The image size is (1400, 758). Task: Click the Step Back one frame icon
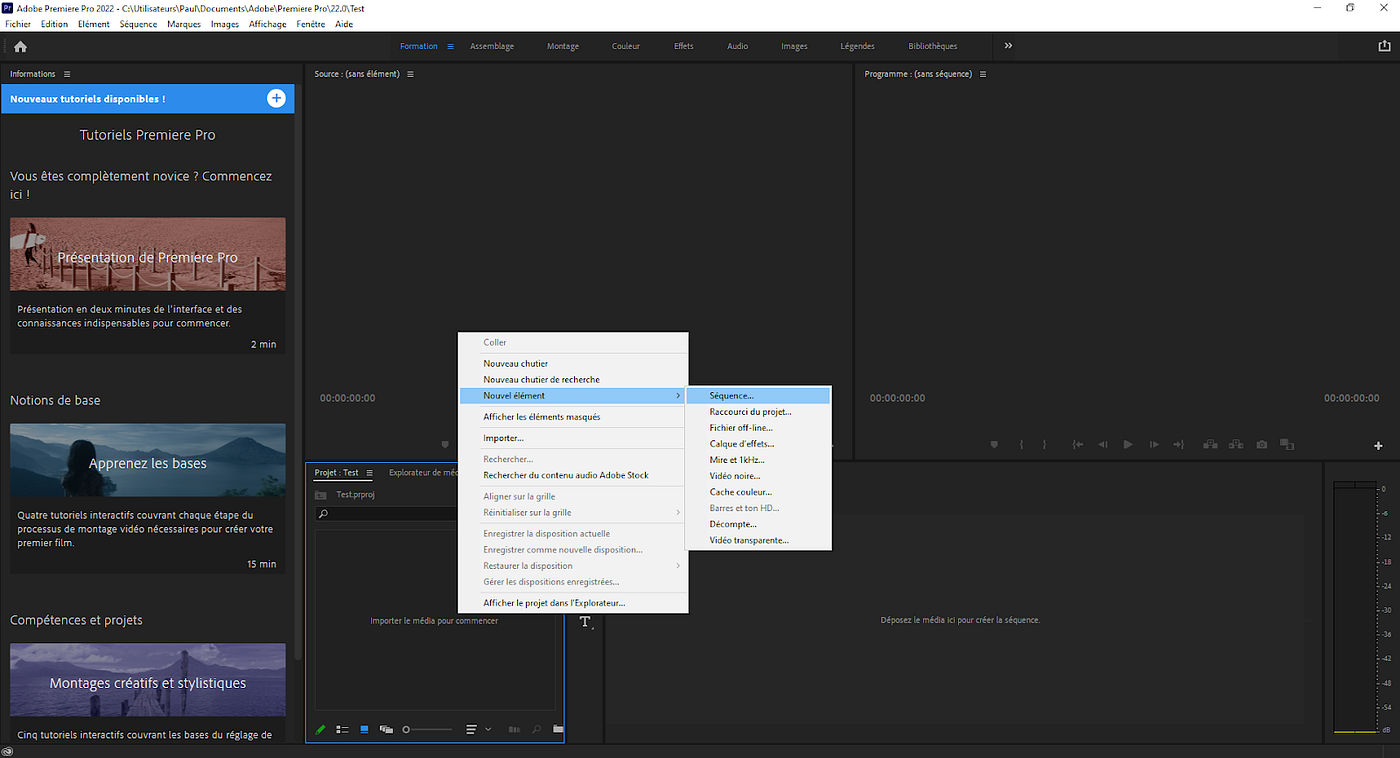click(x=1103, y=445)
